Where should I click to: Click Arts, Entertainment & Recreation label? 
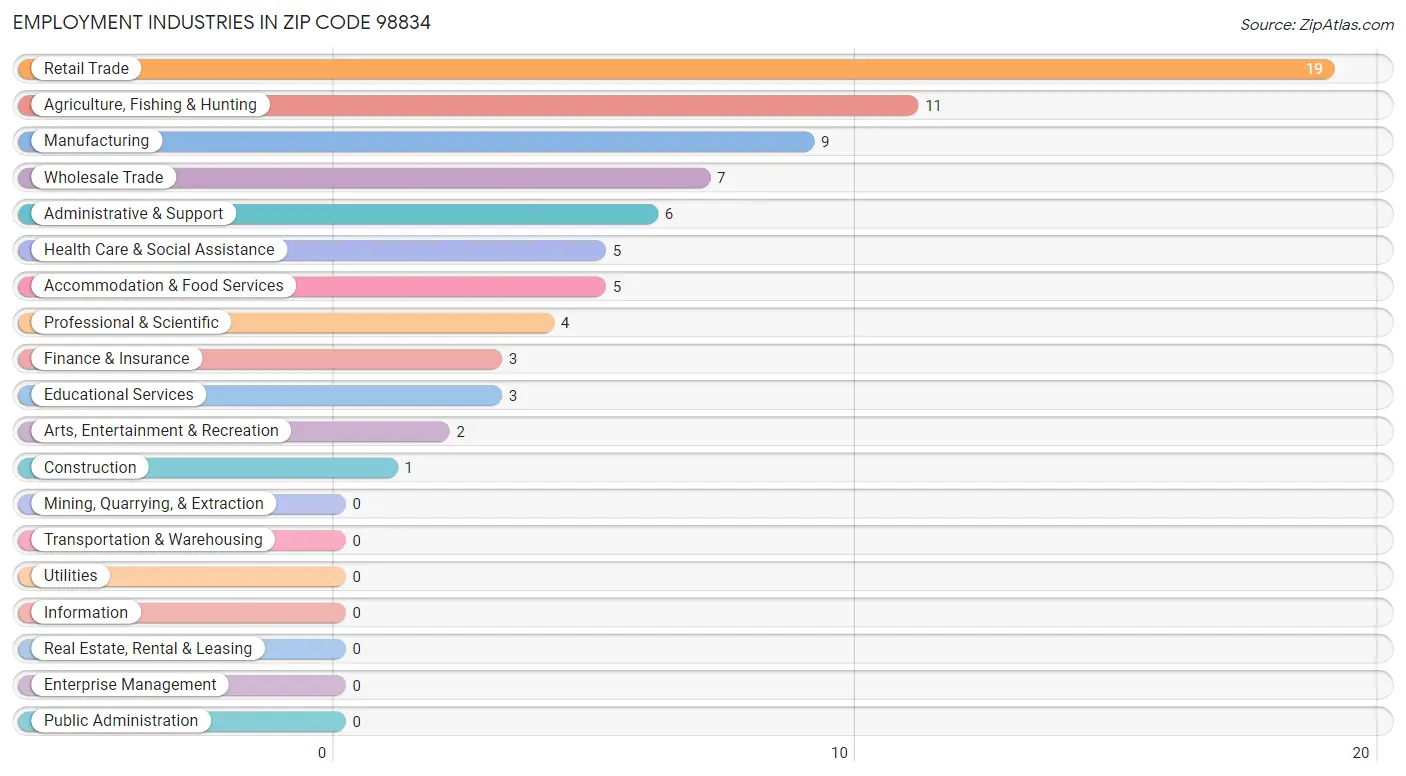(x=161, y=431)
